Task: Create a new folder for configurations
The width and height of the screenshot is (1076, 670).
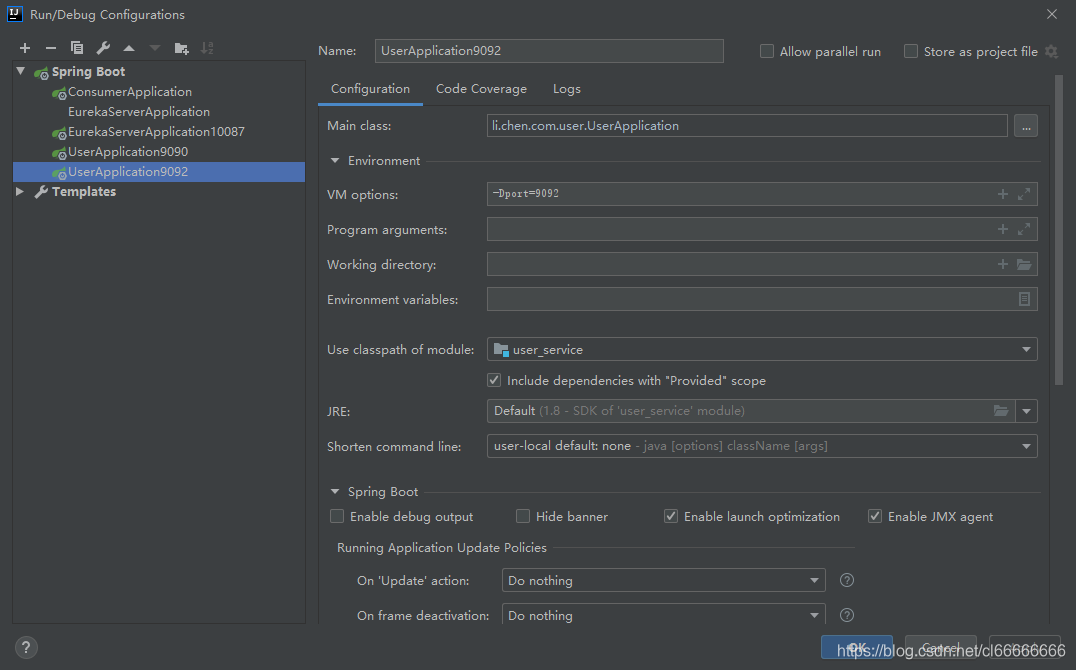Action: point(181,48)
